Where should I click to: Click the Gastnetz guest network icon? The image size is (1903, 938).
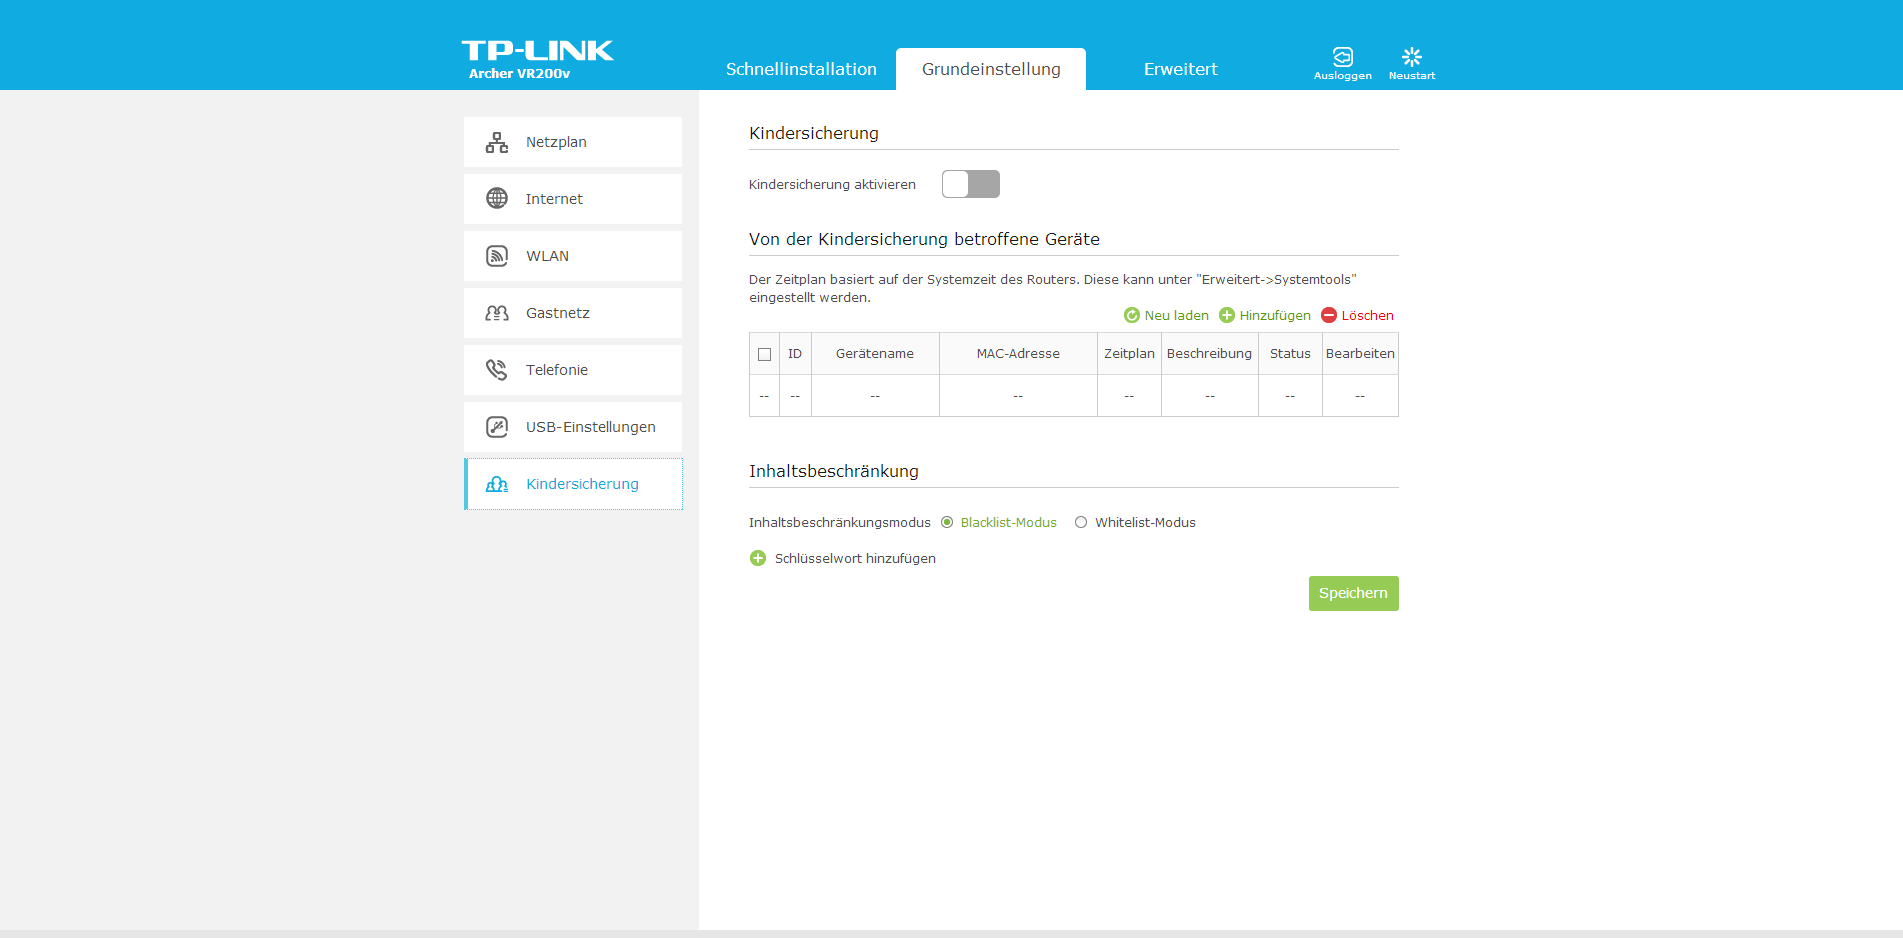[x=497, y=313]
